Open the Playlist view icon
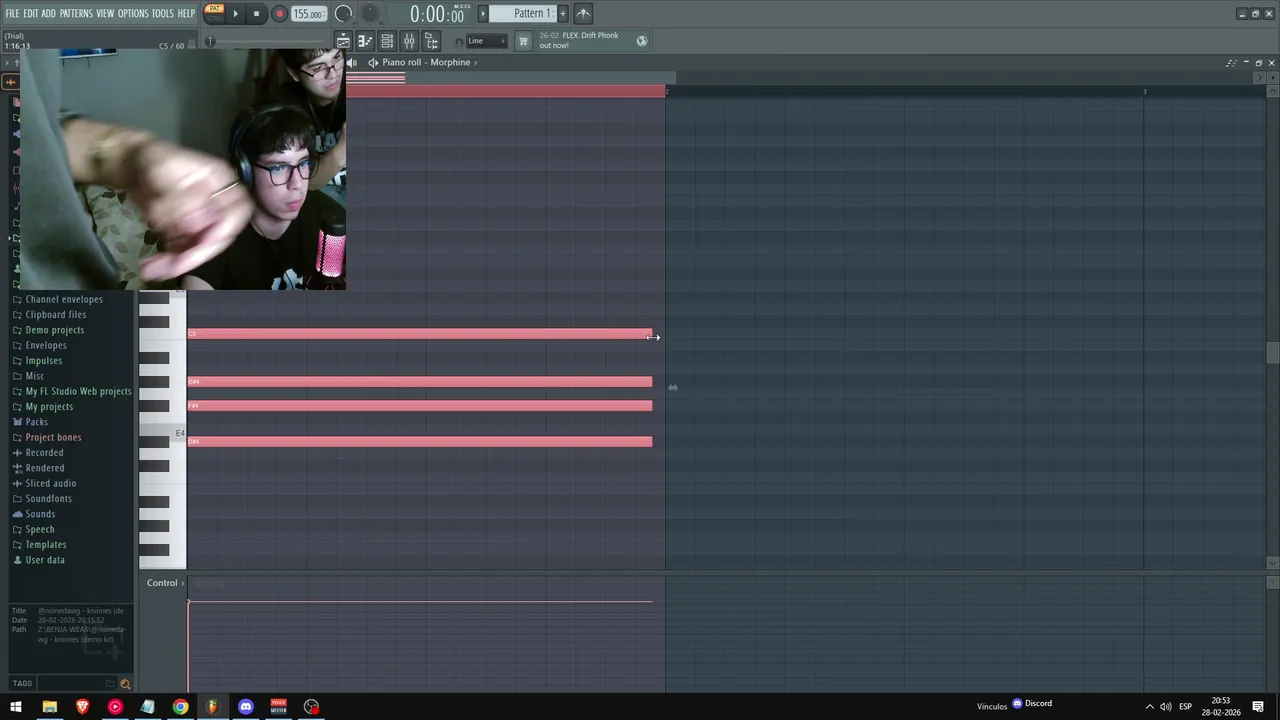1280x720 pixels. (x=343, y=41)
